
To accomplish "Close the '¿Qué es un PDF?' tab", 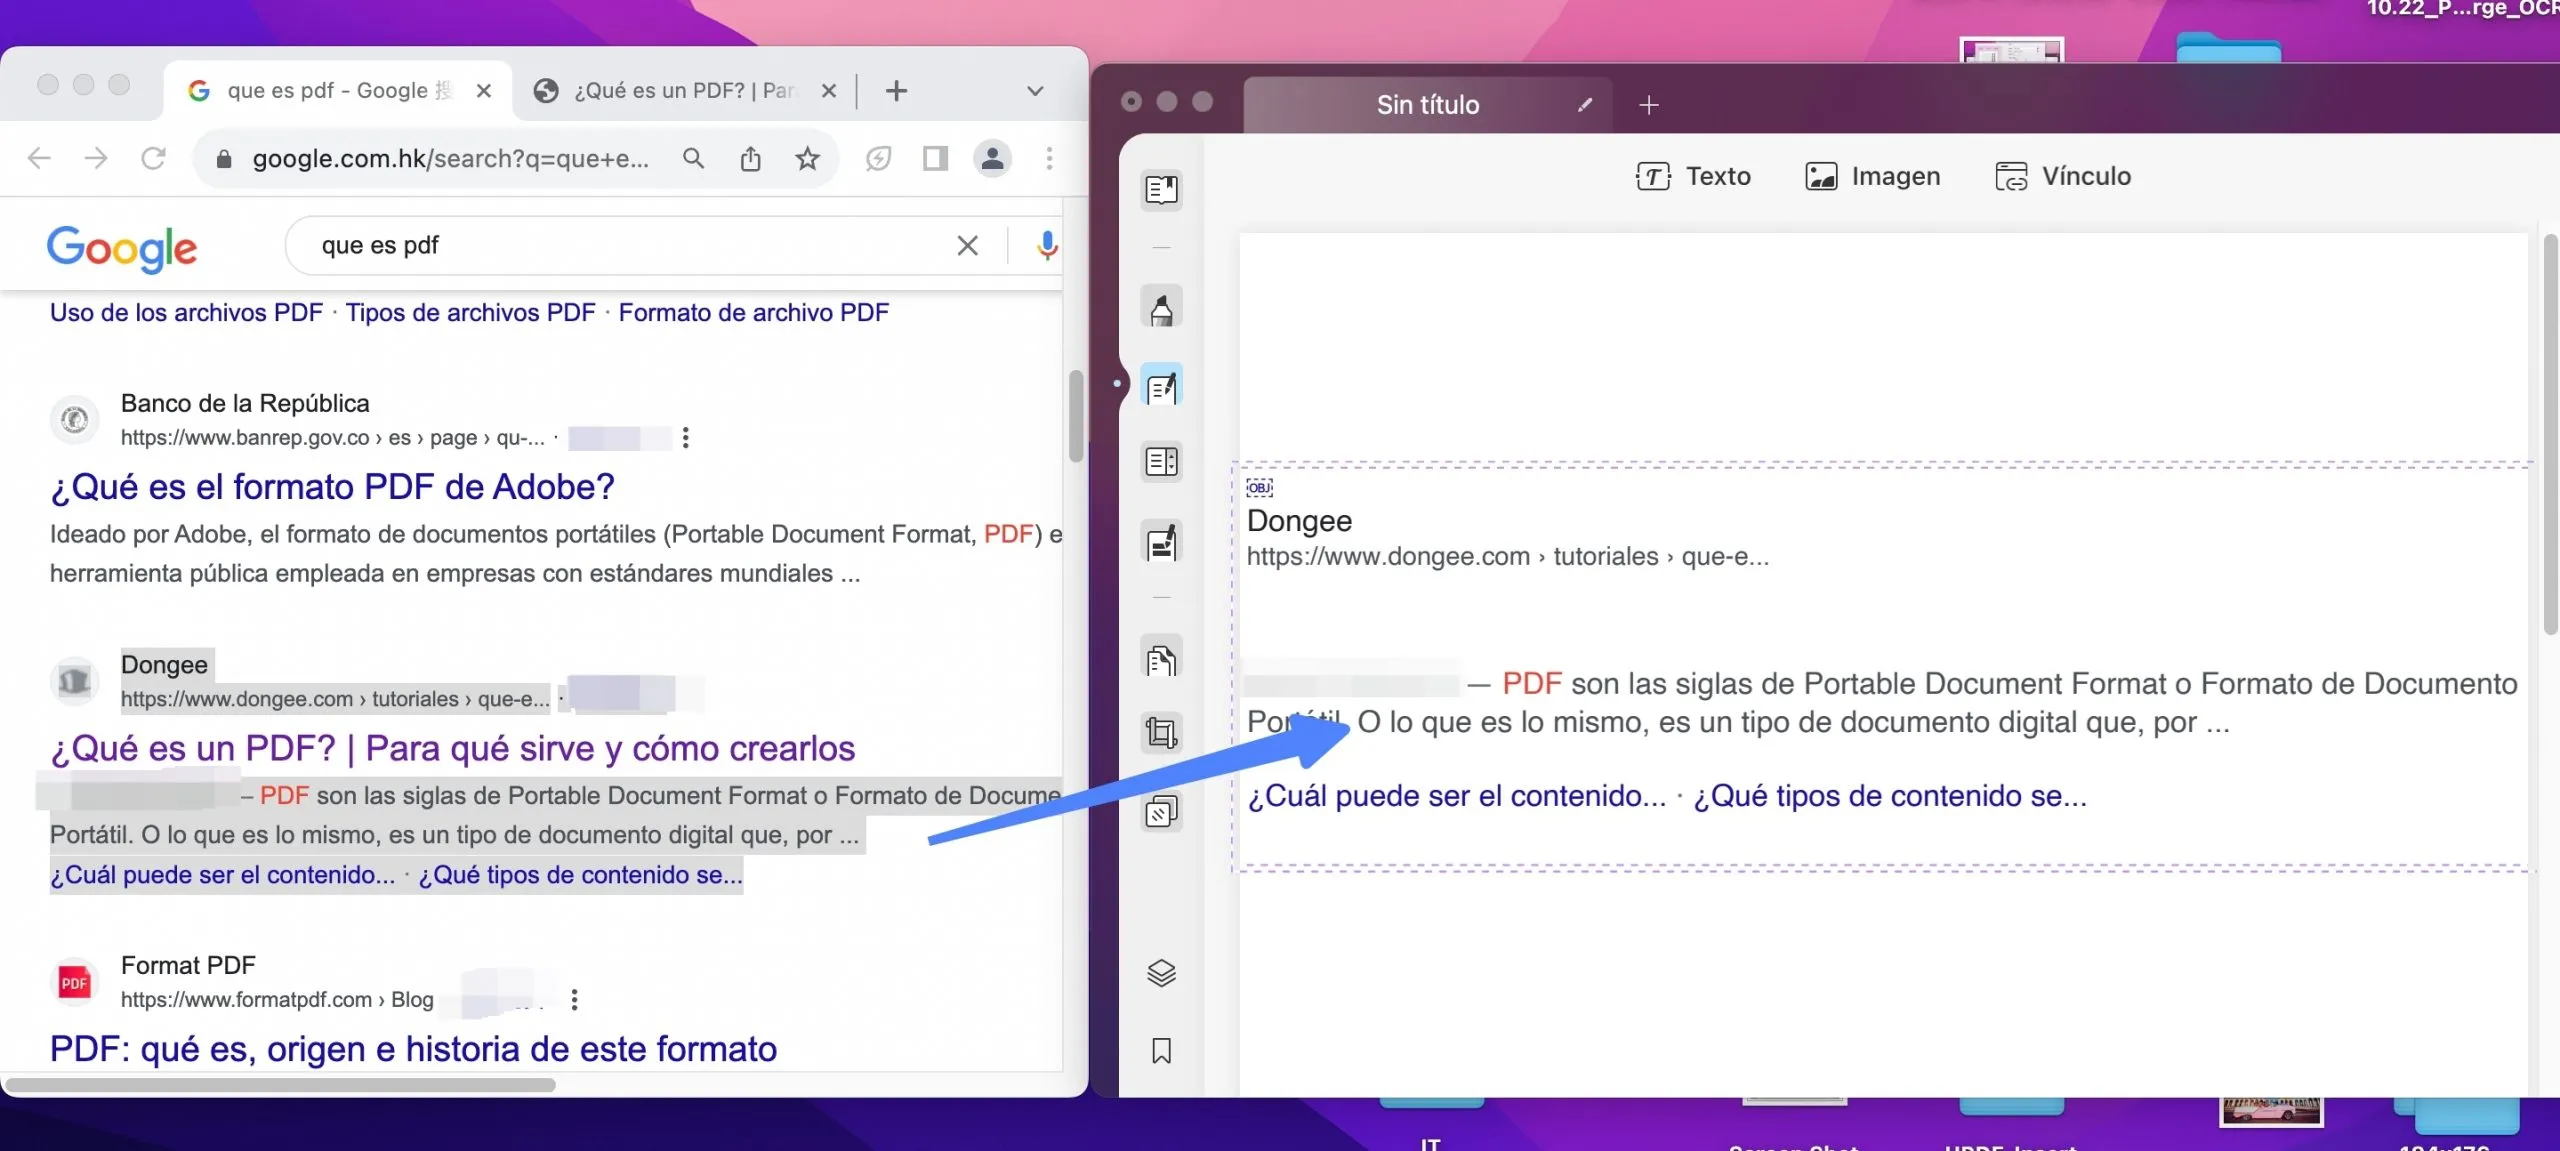I will tap(829, 91).
